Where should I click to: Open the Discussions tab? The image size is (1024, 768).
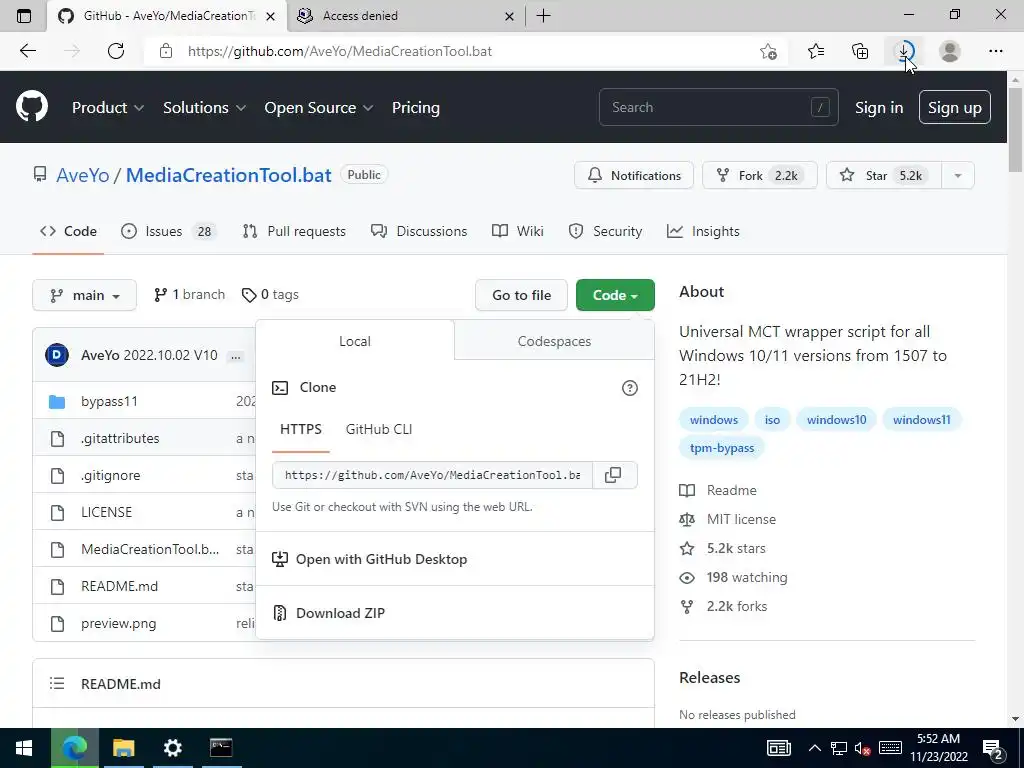coord(419,231)
